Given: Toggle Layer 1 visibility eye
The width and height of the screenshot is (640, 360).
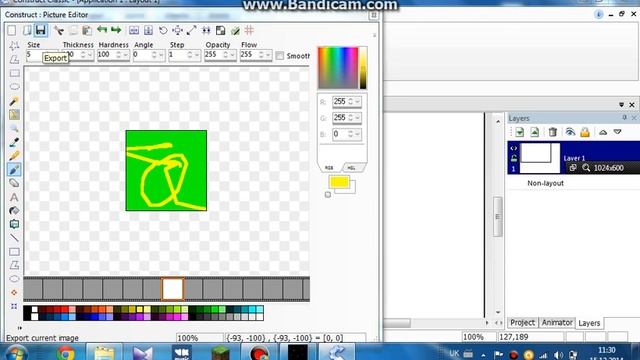Looking at the screenshot, I should pyautogui.click(x=513, y=148).
